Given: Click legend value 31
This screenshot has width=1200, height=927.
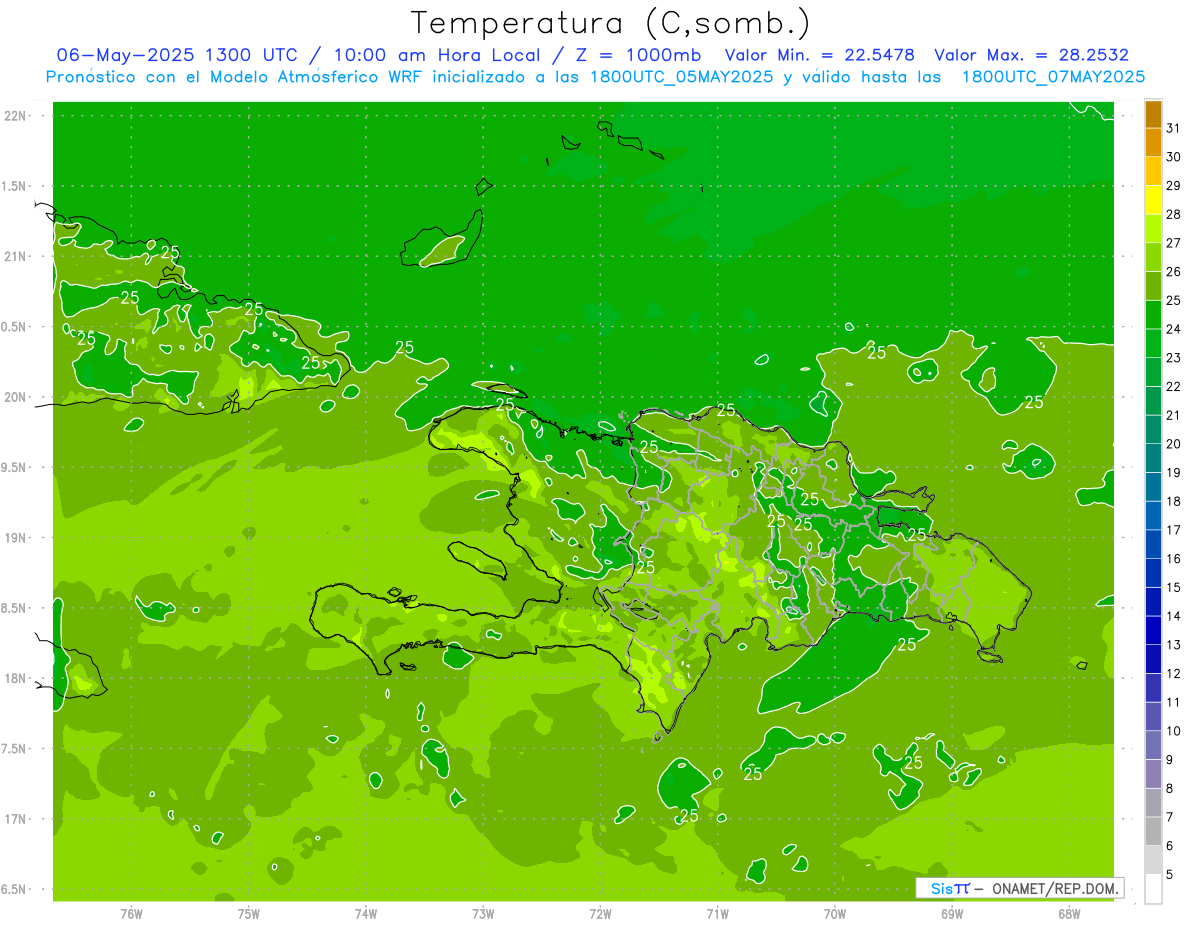Looking at the screenshot, I should pyautogui.click(x=1174, y=128).
